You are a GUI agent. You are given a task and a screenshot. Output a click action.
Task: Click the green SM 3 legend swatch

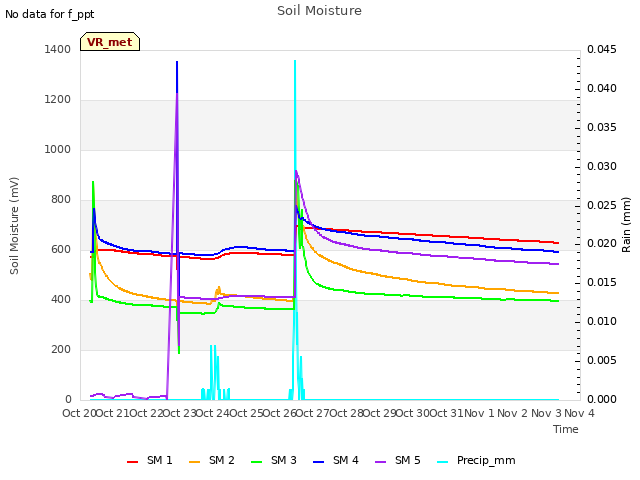pyautogui.click(x=257, y=462)
